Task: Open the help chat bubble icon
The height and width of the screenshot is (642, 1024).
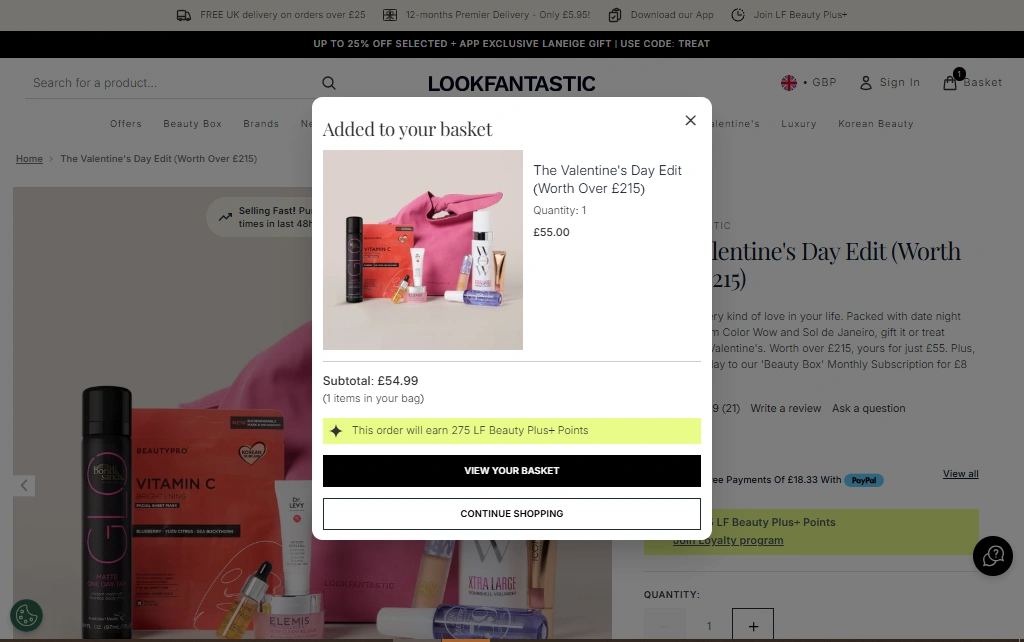Action: [x=992, y=556]
